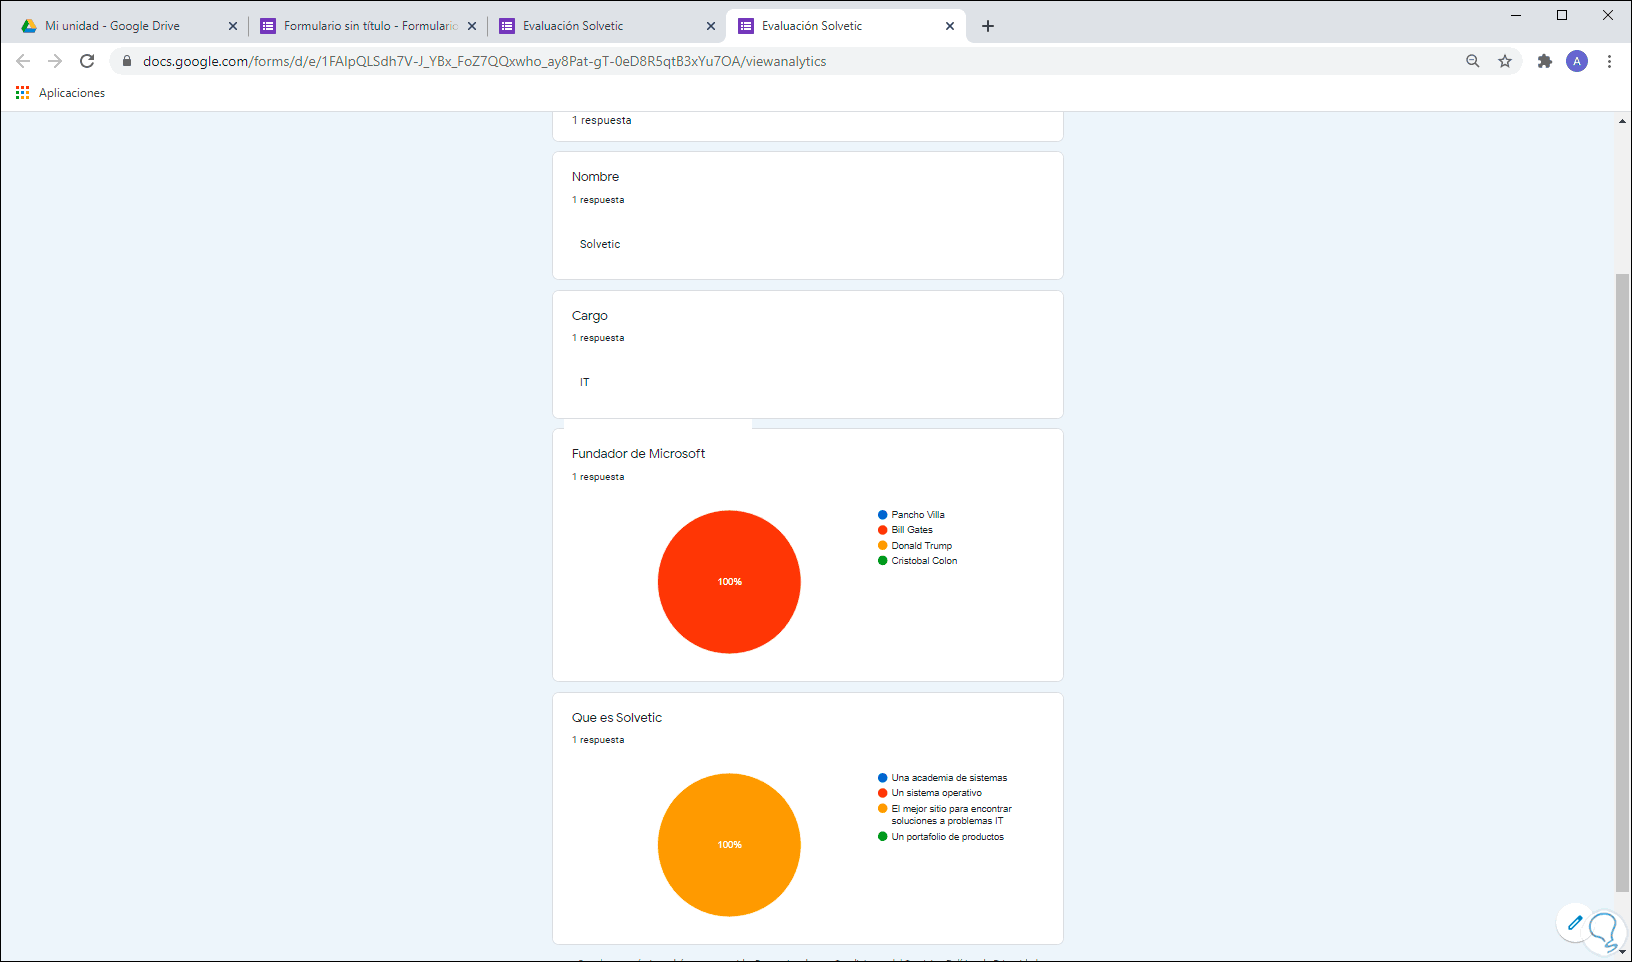Select the active Evaluación Solvetic analytics tab
Screen dimensions: 1632x962
tap(846, 26)
